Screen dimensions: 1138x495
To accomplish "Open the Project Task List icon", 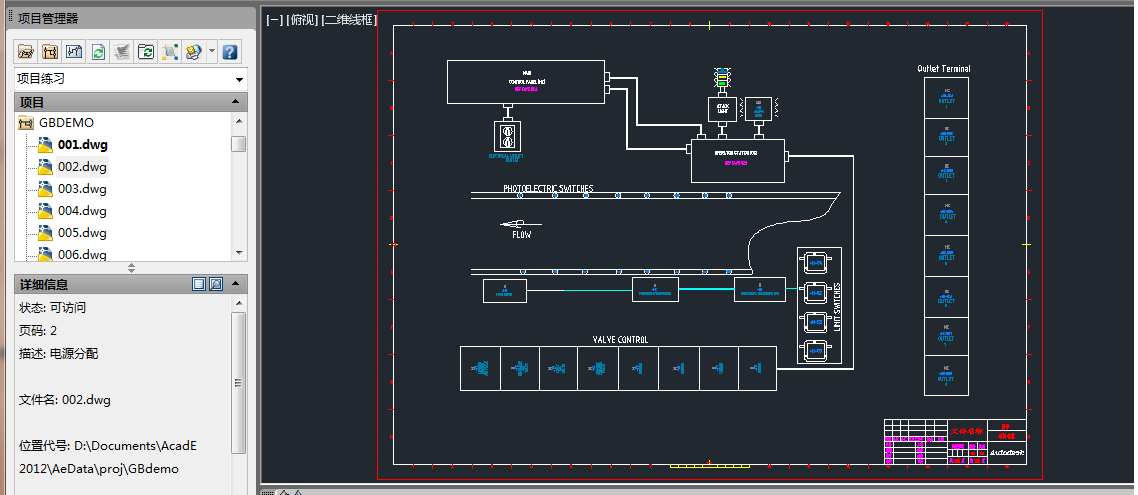I will 123,52.
